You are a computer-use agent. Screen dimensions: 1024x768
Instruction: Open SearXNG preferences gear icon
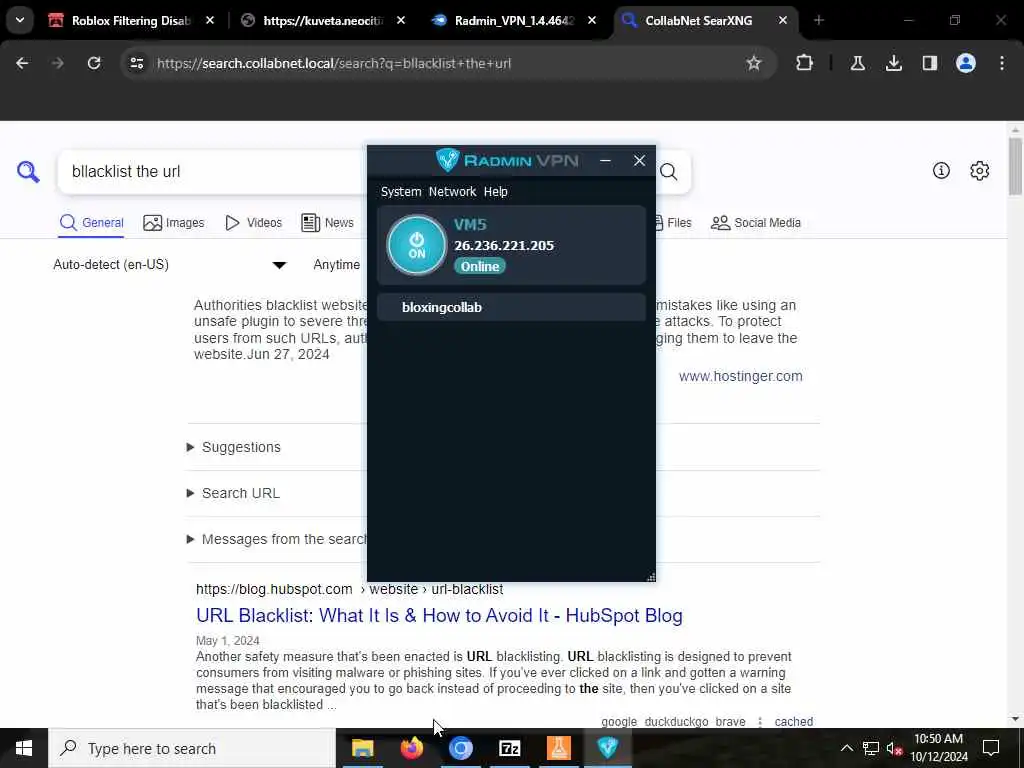point(980,171)
